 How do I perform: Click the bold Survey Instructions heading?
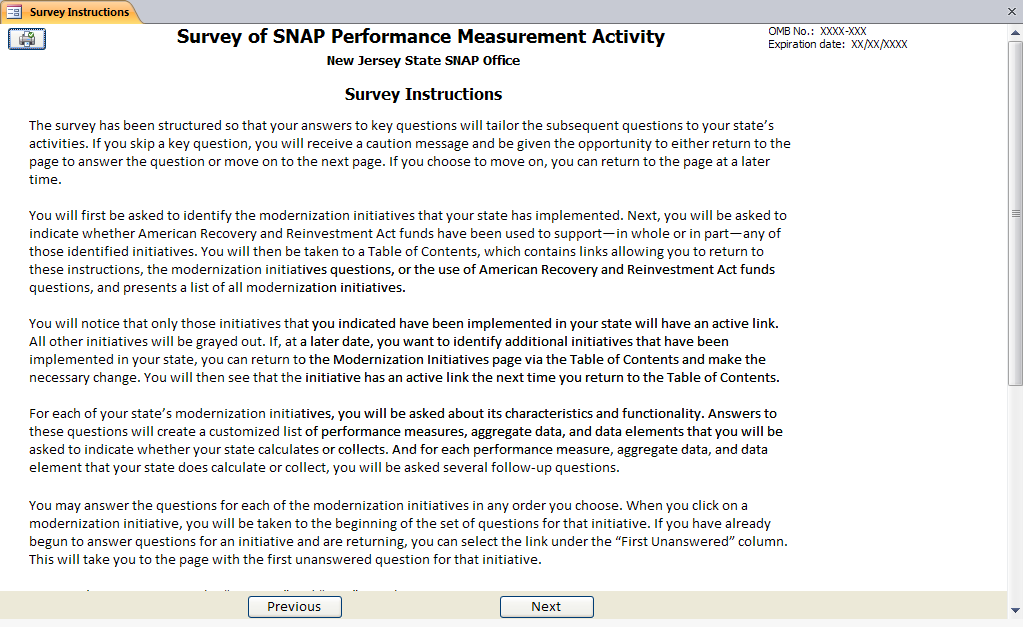(423, 95)
